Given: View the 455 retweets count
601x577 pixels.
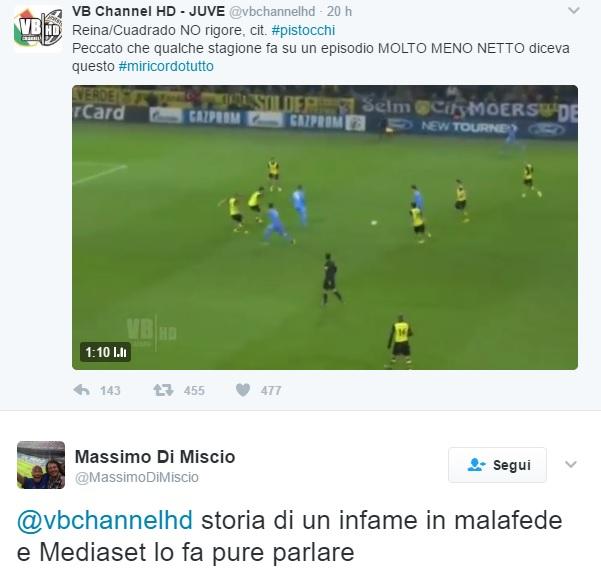Looking at the screenshot, I should (x=194, y=391).
